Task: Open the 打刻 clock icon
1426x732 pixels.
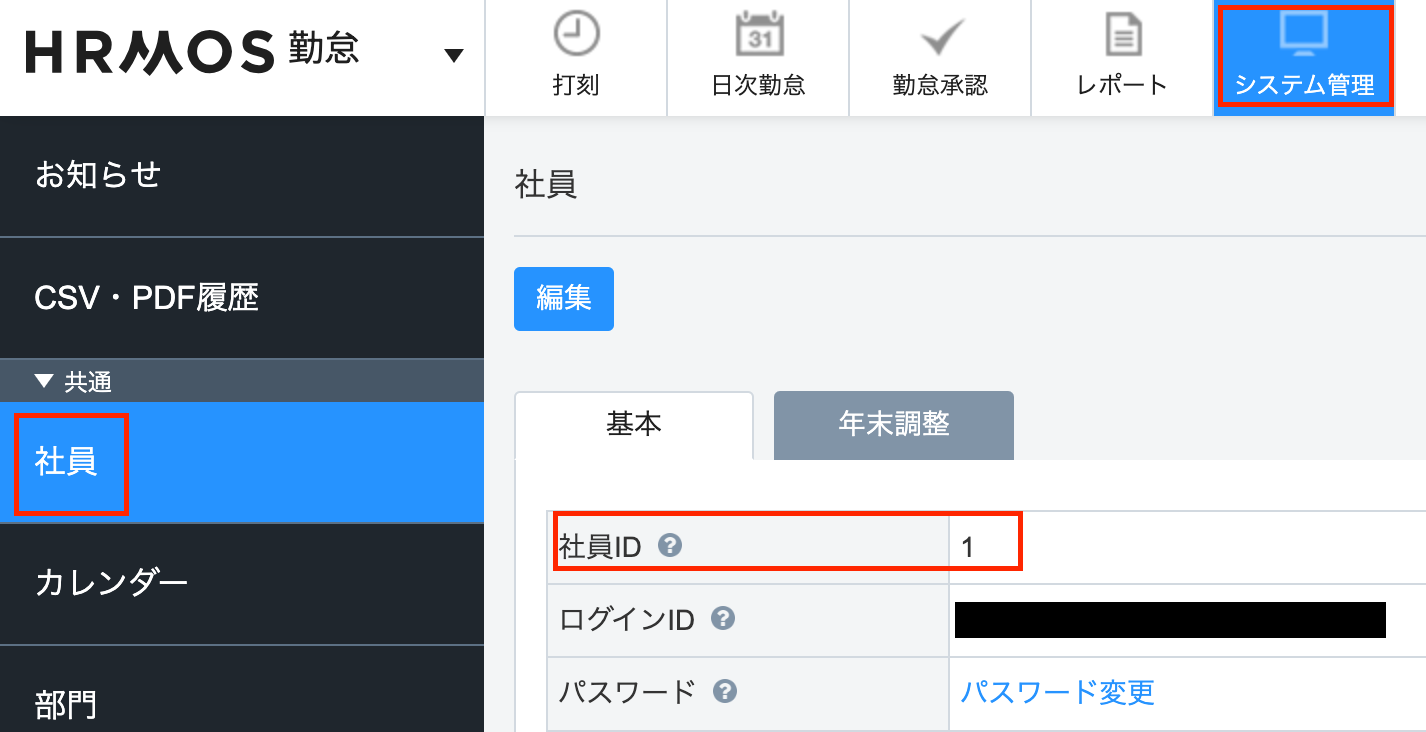Action: pyautogui.click(x=576, y=34)
